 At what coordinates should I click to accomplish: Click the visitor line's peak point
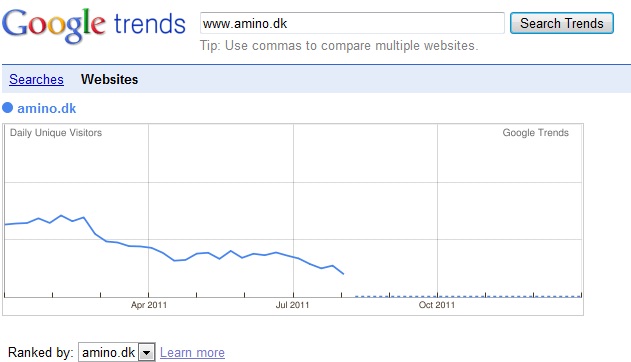[x=61, y=216]
